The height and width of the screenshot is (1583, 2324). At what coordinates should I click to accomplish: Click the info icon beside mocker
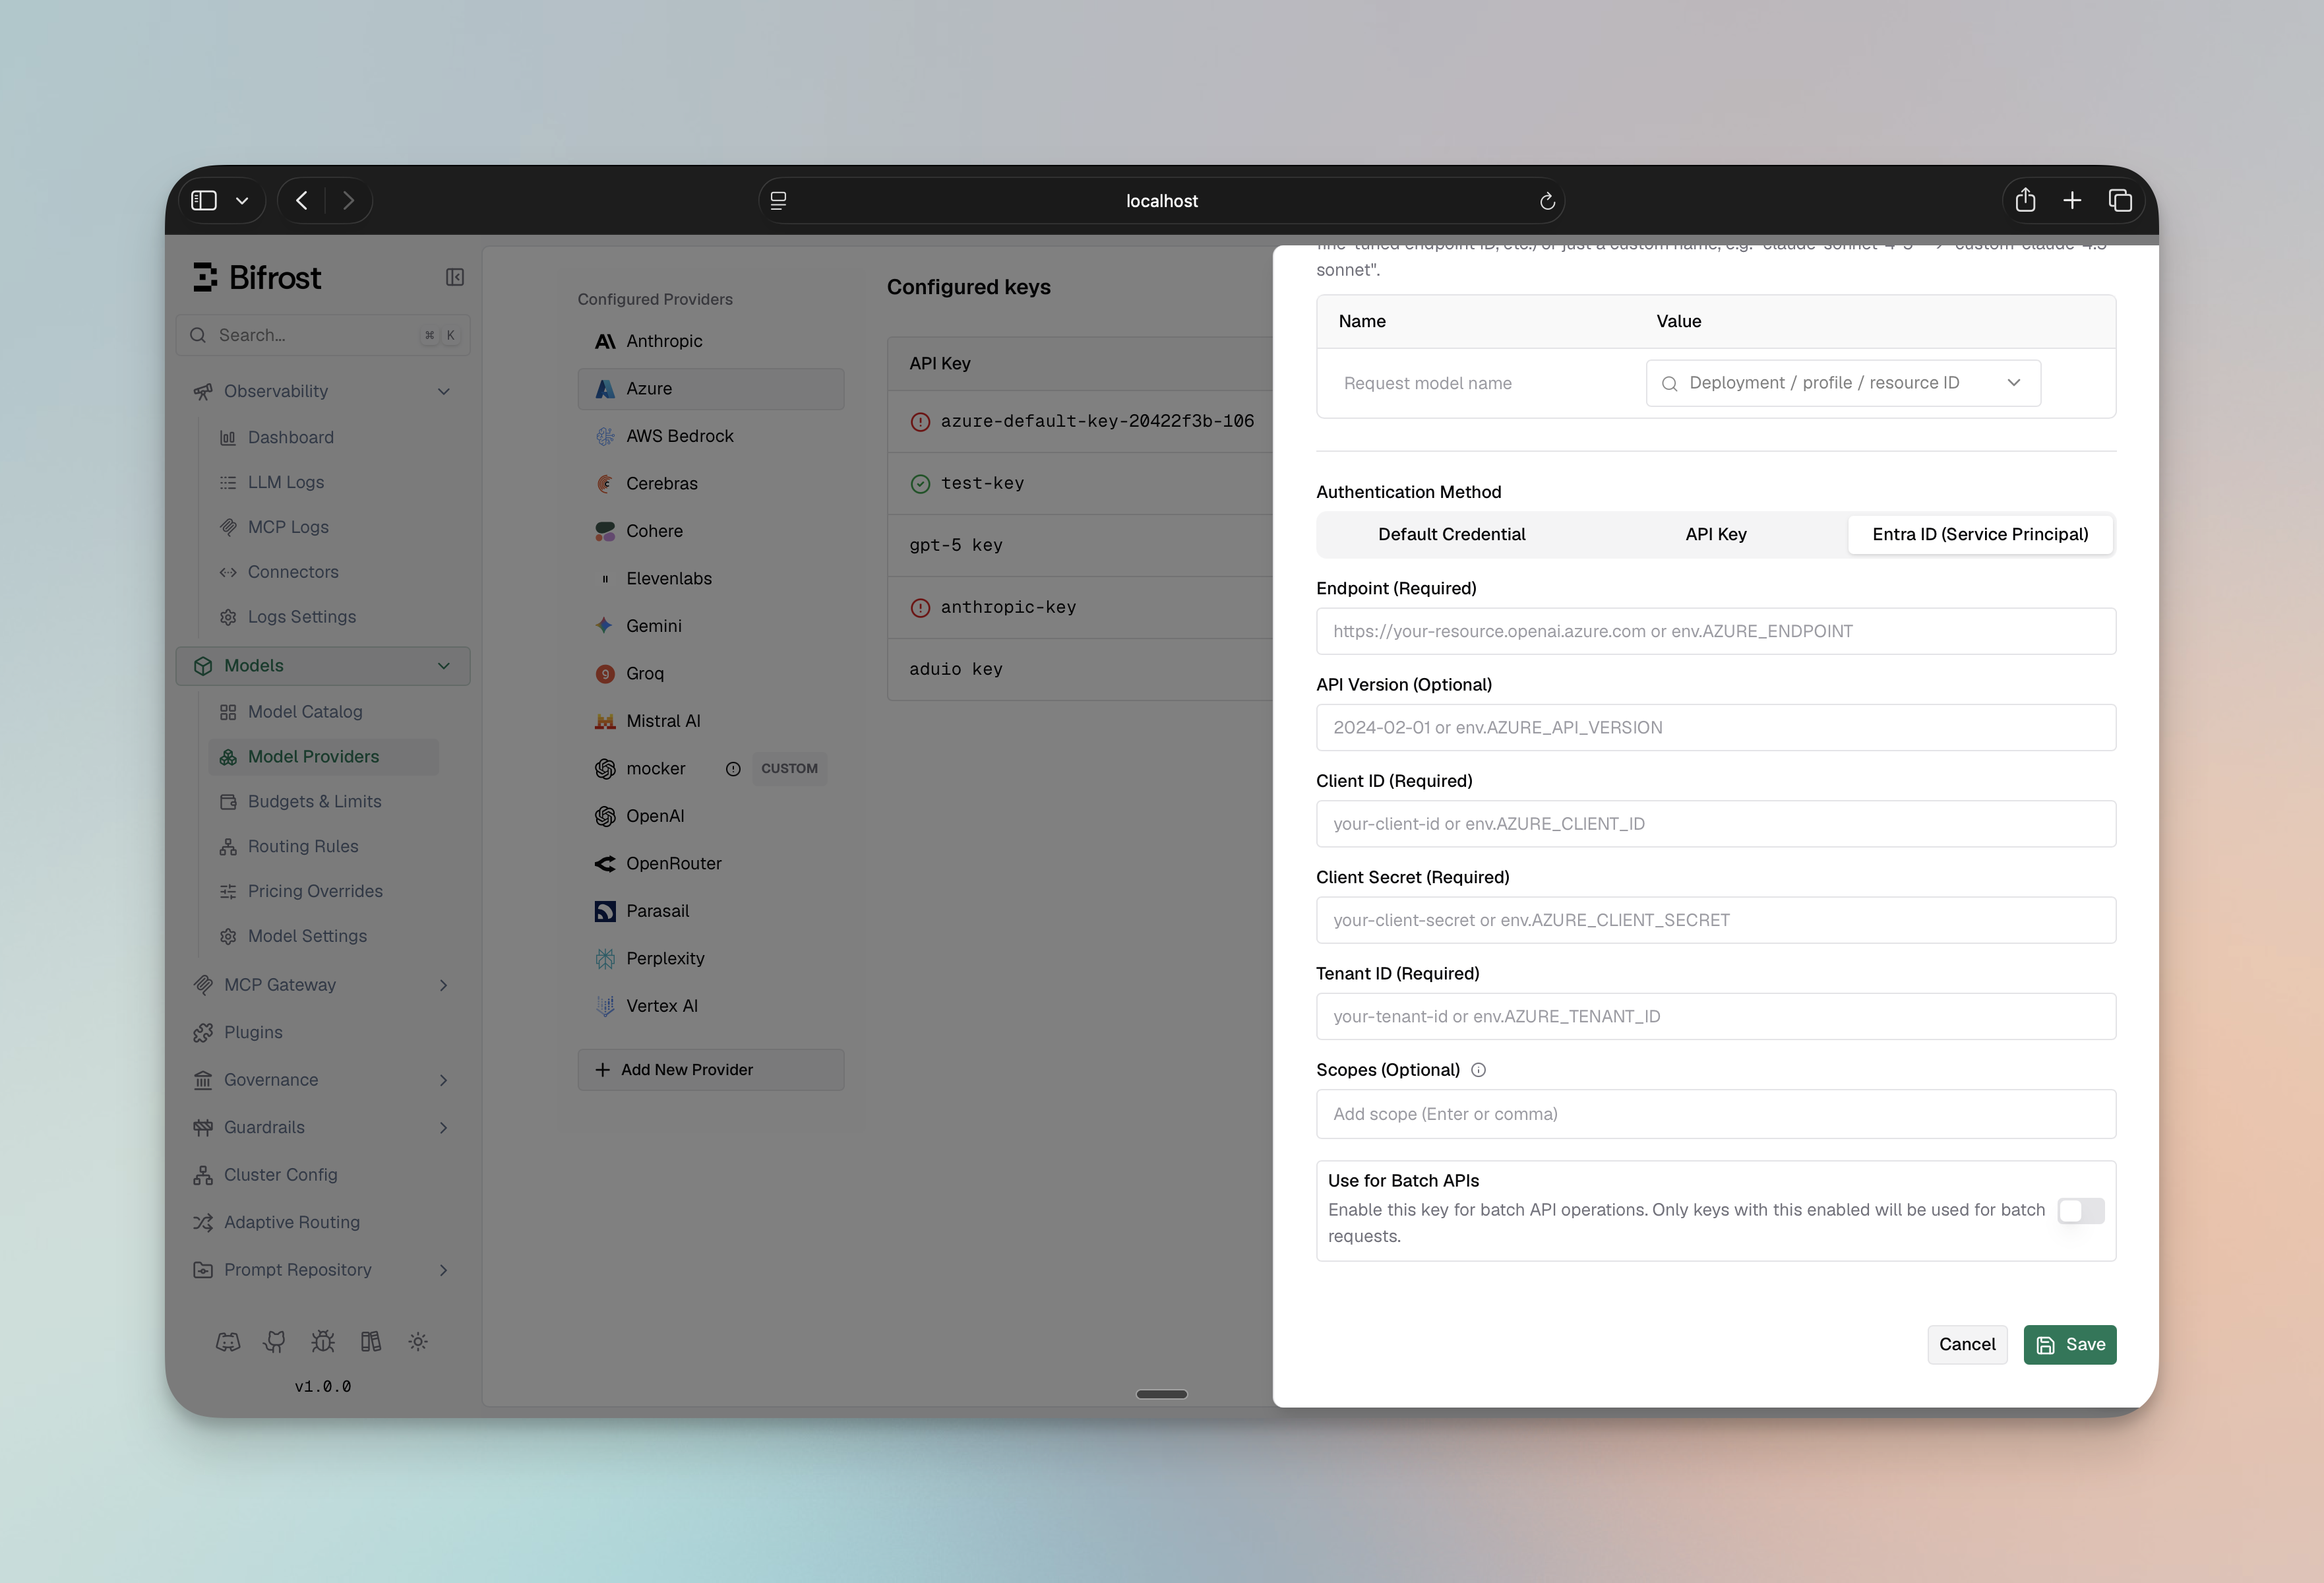(x=733, y=769)
